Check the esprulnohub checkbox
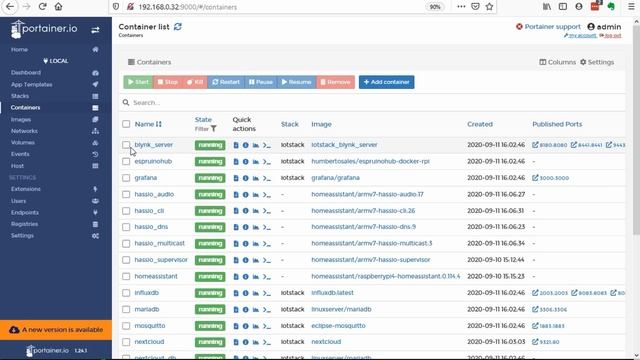The image size is (640, 360). pos(126,162)
